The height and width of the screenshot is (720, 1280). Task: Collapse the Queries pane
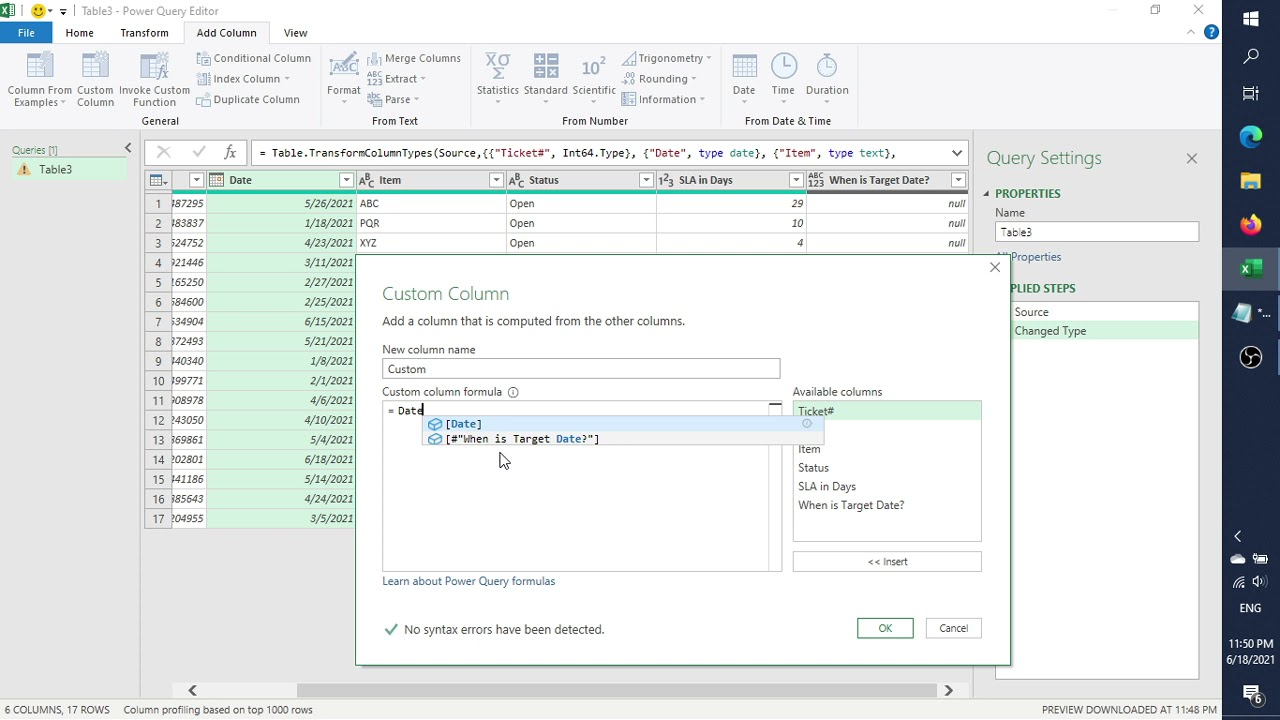point(128,149)
